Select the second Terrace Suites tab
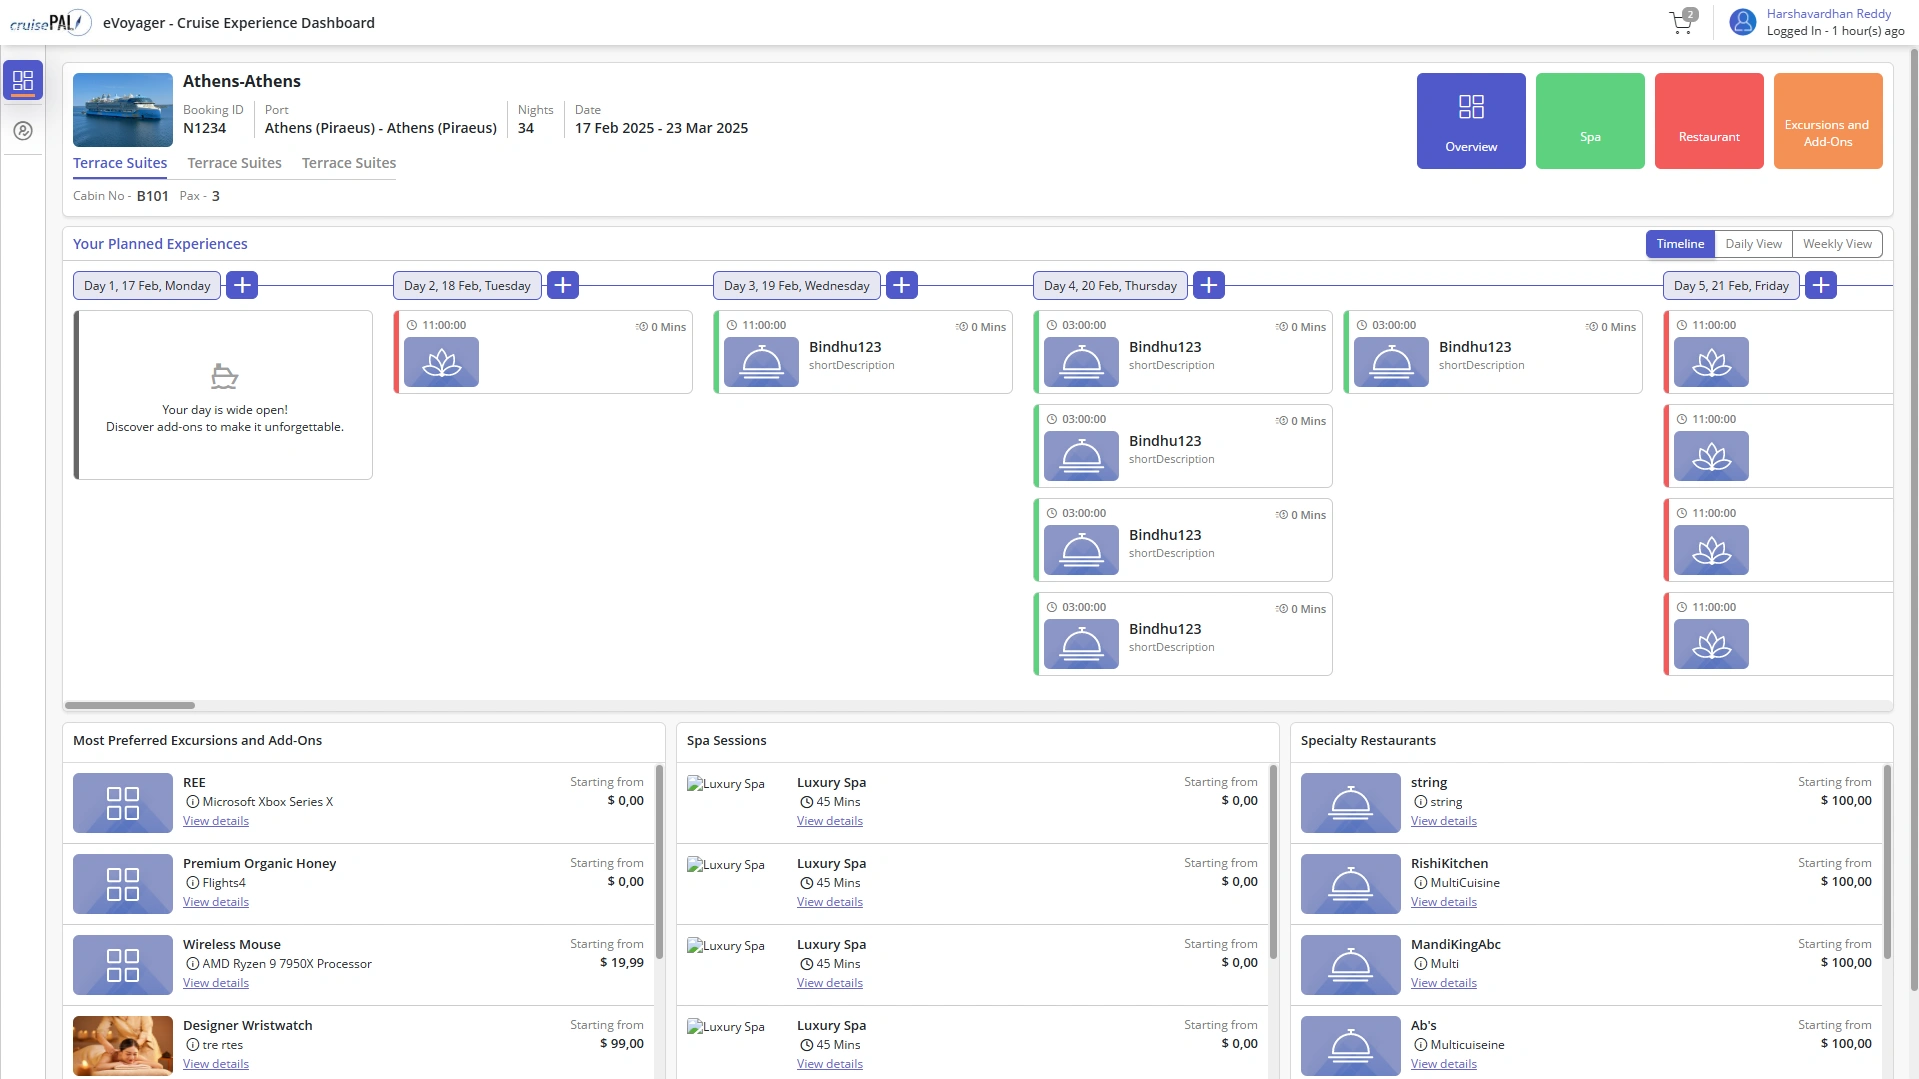The image size is (1919, 1079). (x=234, y=163)
